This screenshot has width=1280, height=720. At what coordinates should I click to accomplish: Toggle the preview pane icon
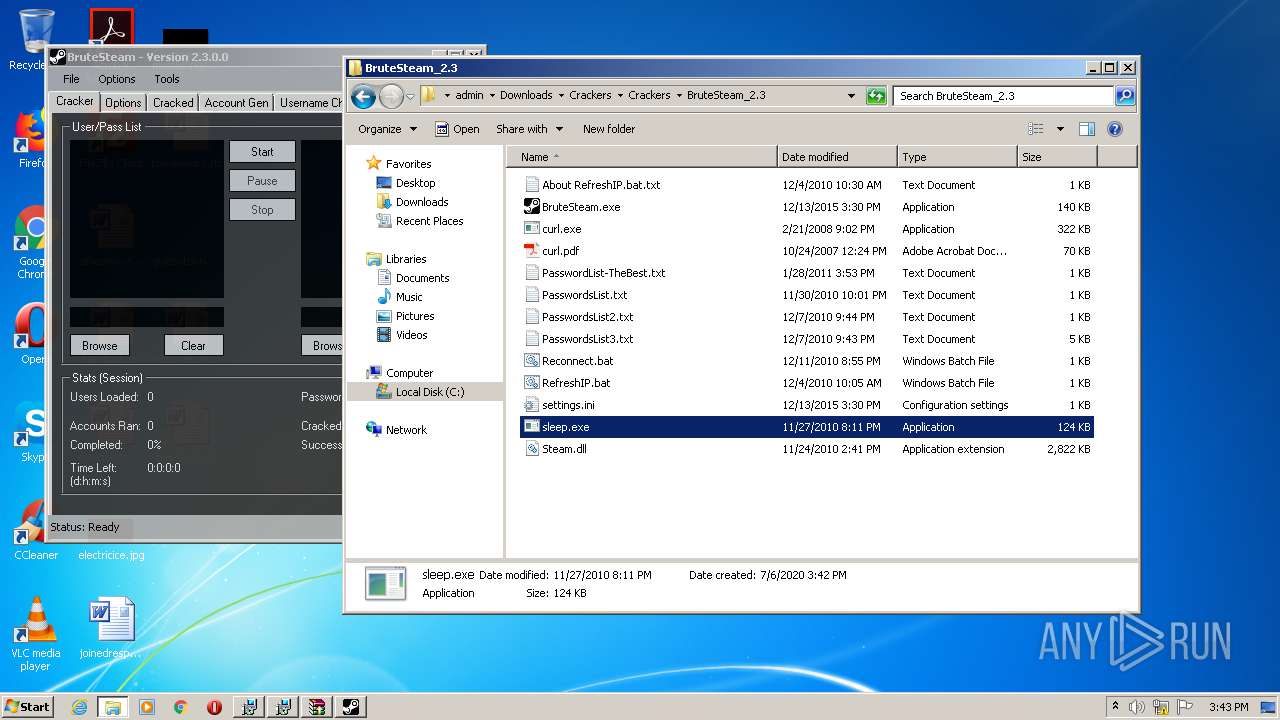[x=1087, y=129]
